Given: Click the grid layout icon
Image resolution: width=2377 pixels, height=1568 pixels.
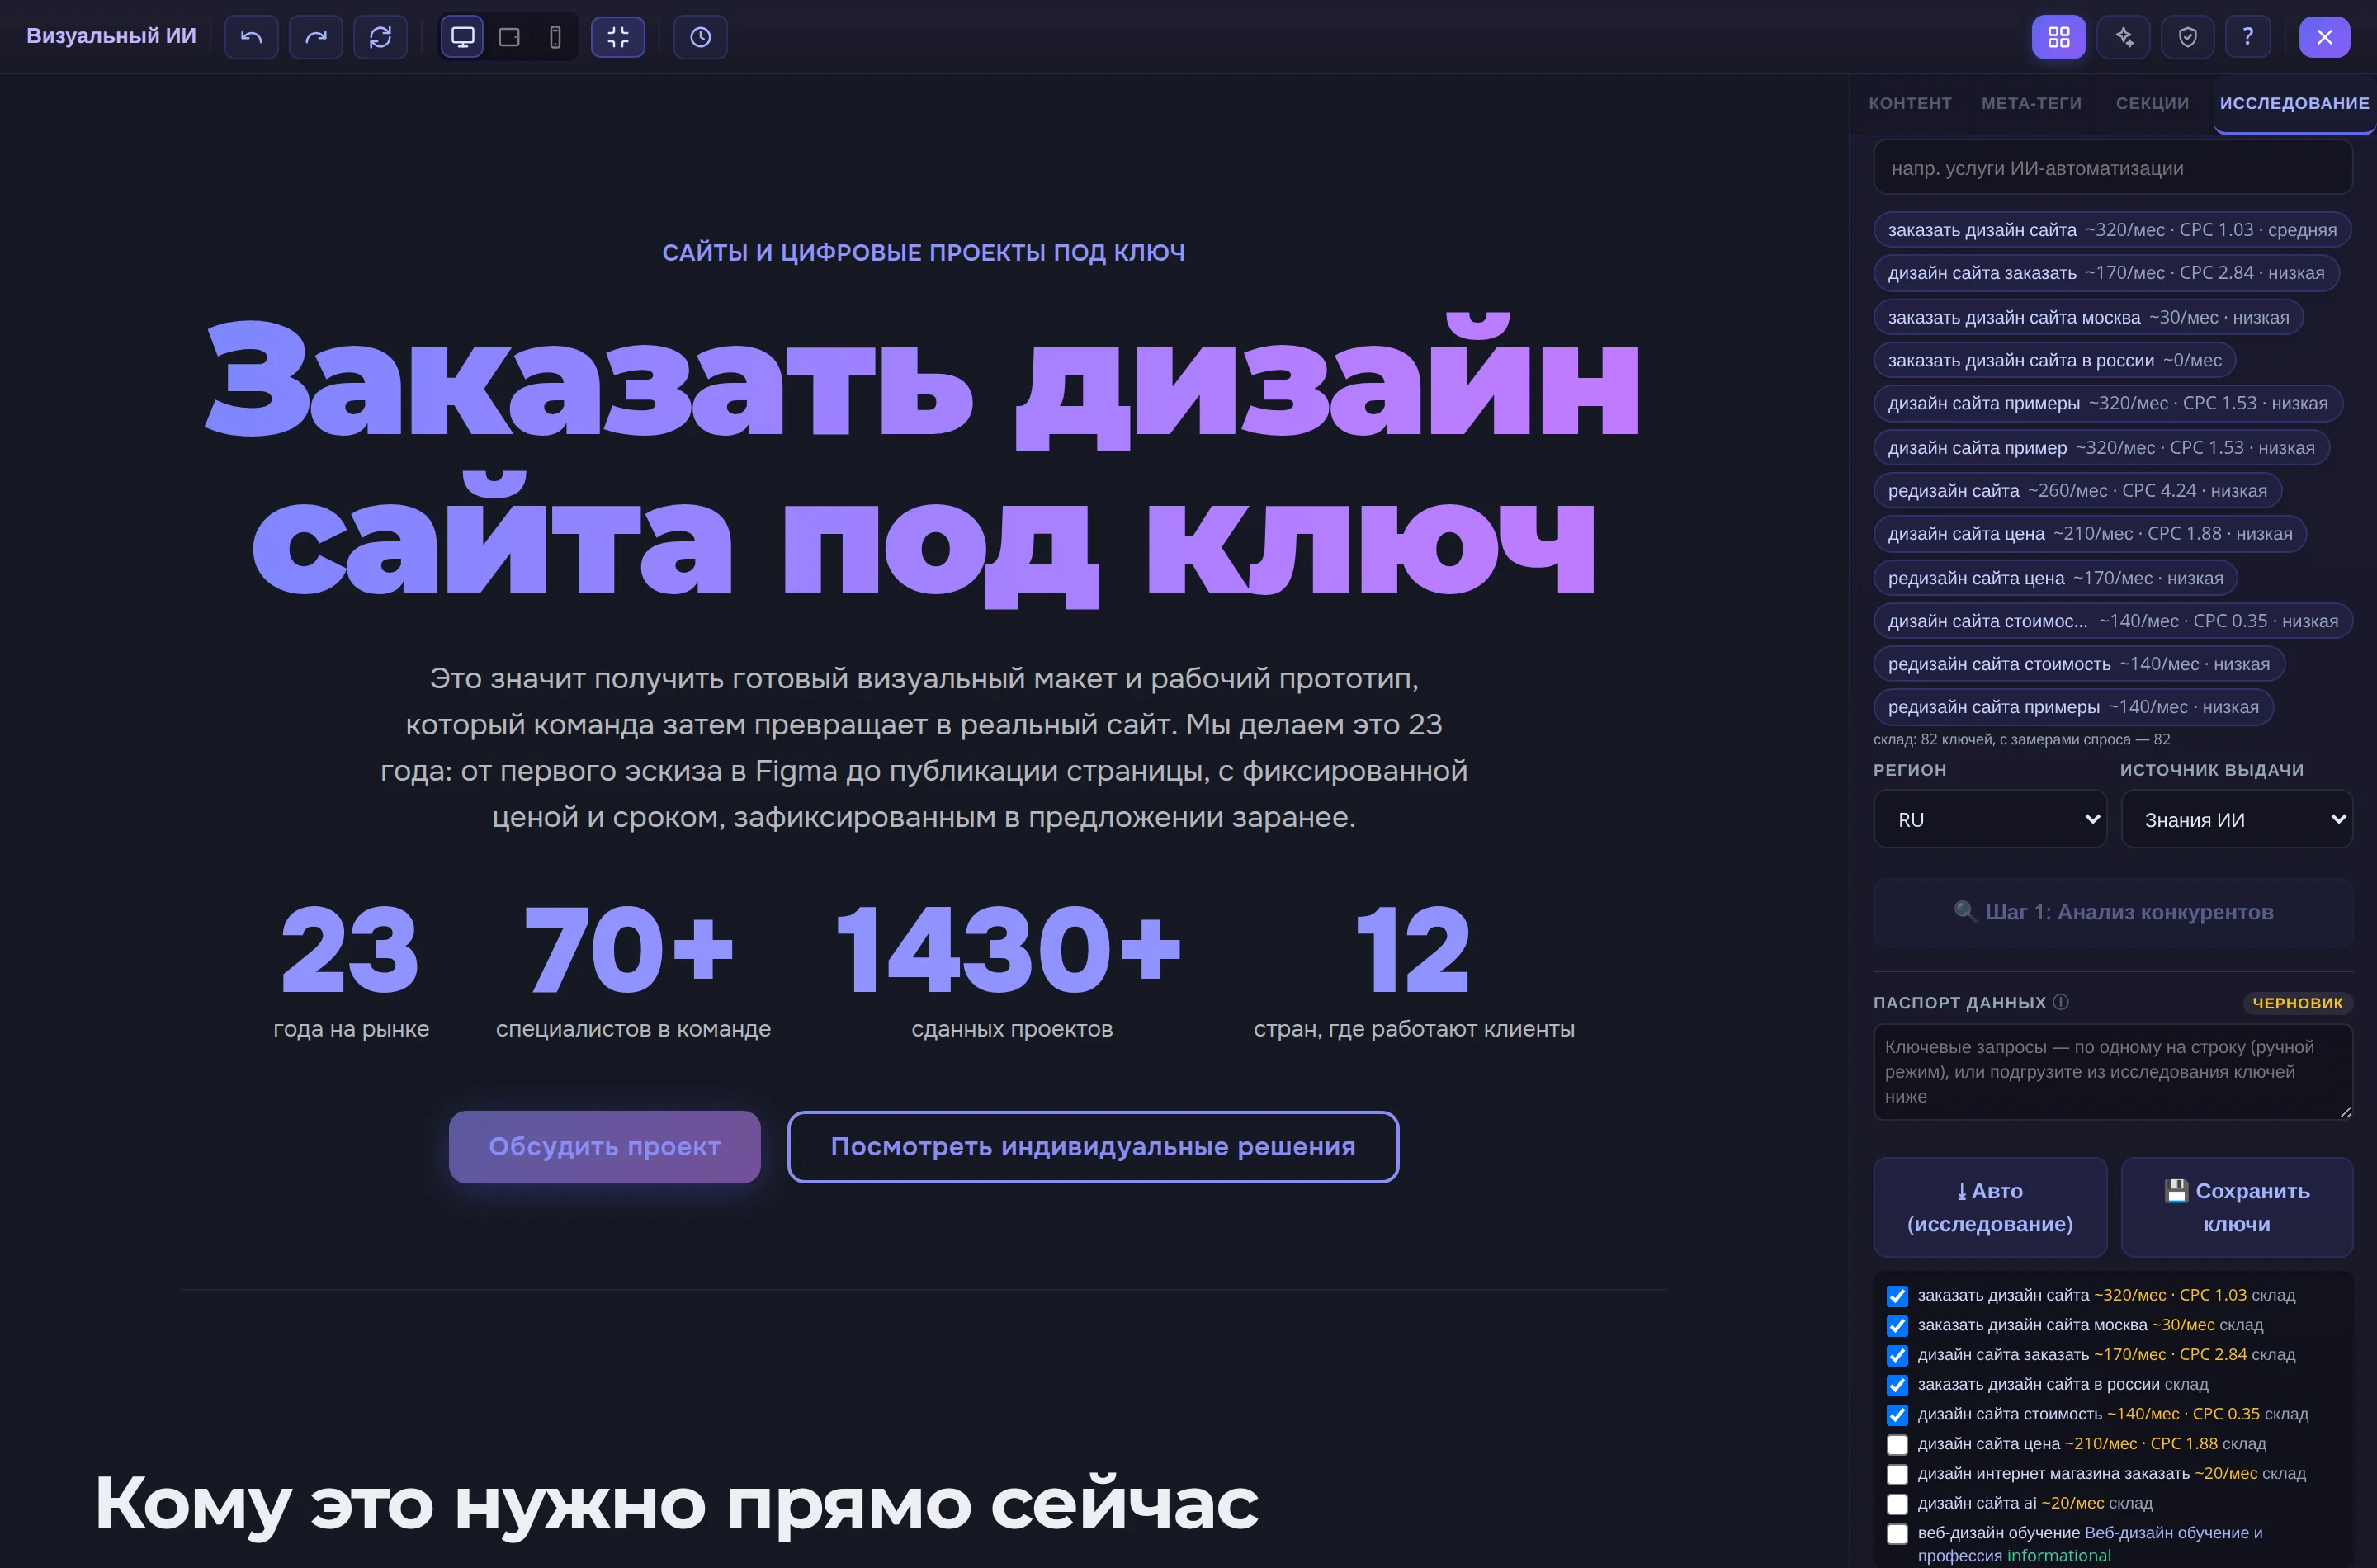Looking at the screenshot, I should click(x=2059, y=37).
